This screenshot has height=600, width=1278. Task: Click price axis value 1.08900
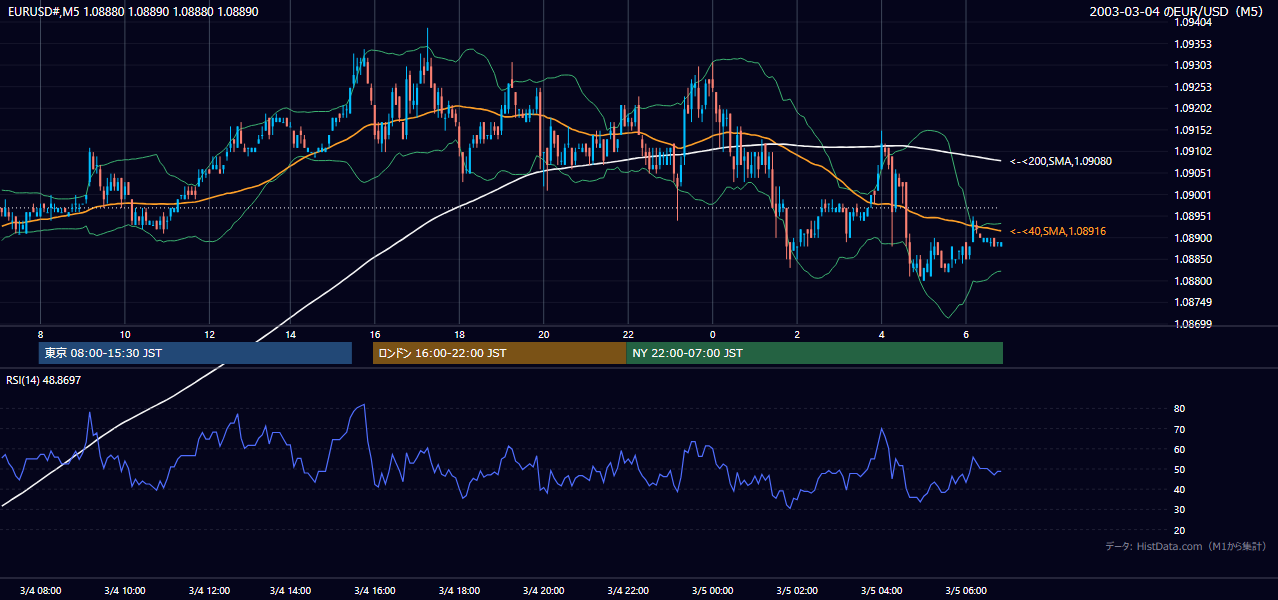1192,238
